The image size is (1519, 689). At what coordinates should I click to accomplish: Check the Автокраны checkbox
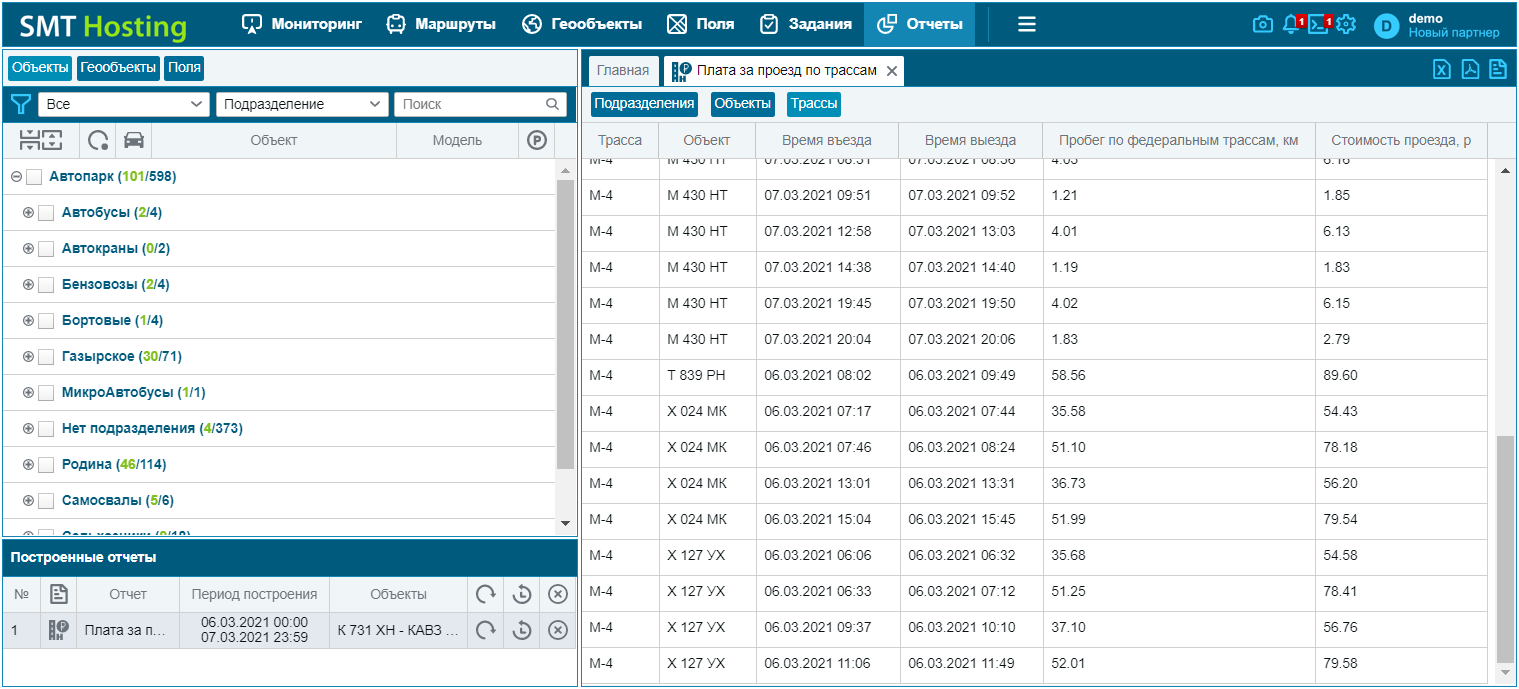coord(46,249)
